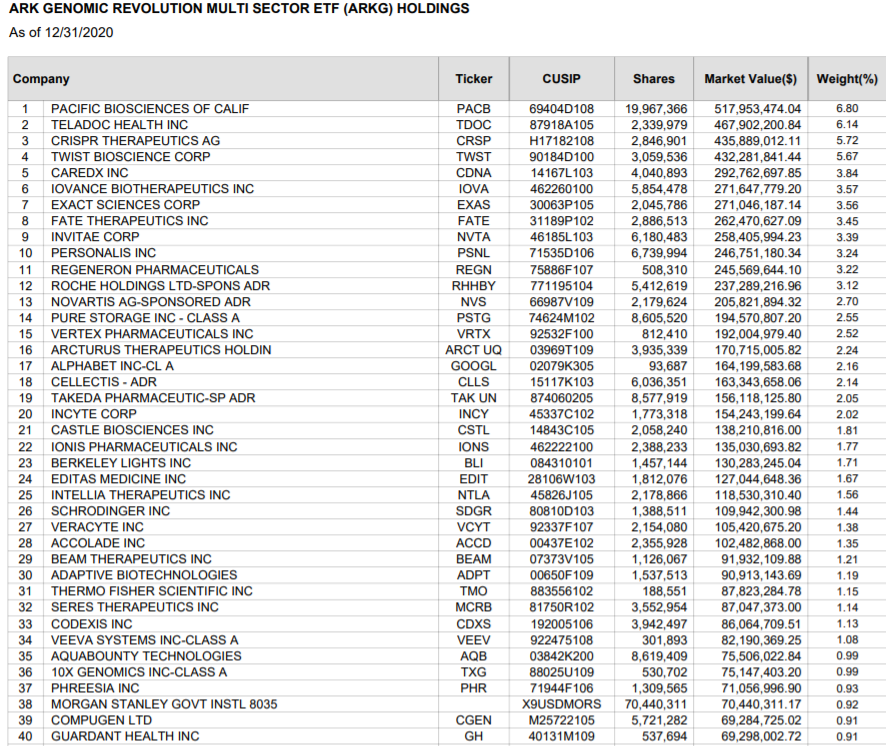Screen dimensions: 886x746
Task: Select THERMO FISHER SCIENTIFIC INC company name
Action: click(x=152, y=591)
